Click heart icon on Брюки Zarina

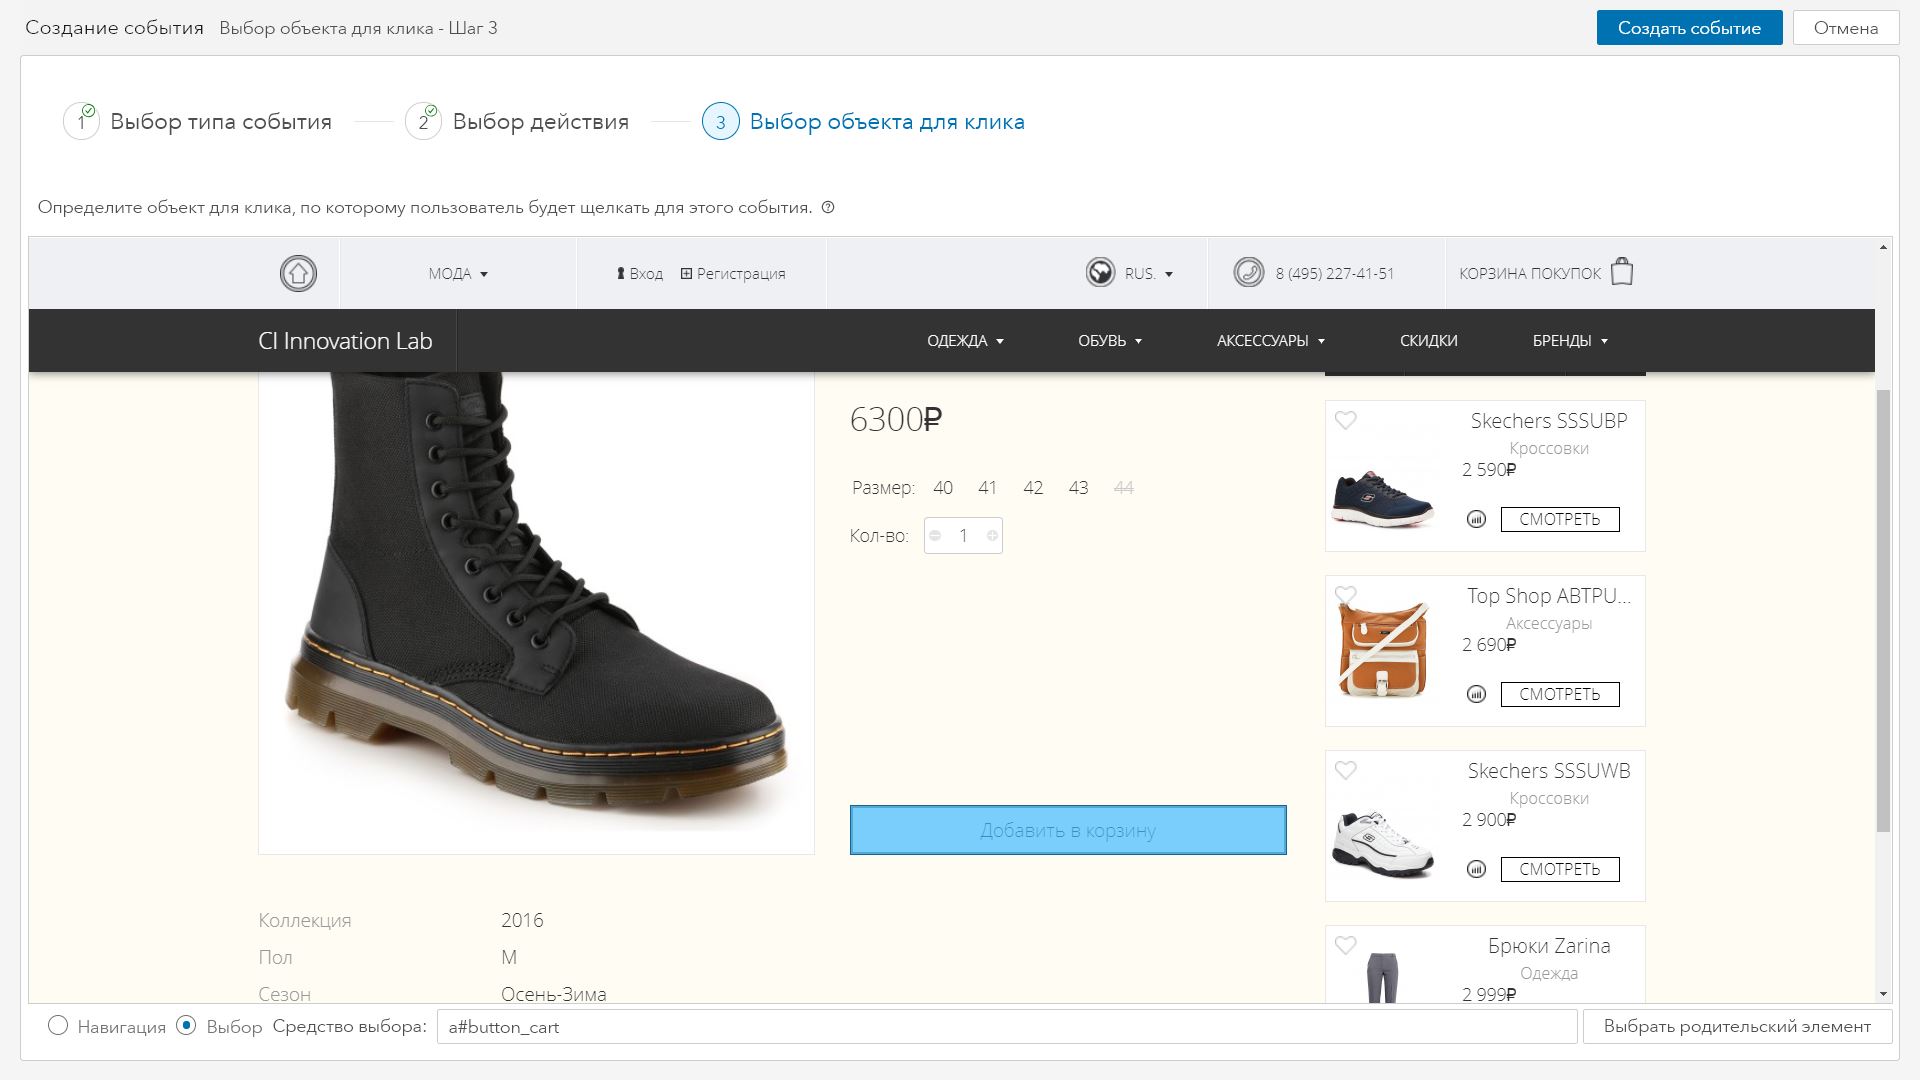click(1346, 946)
